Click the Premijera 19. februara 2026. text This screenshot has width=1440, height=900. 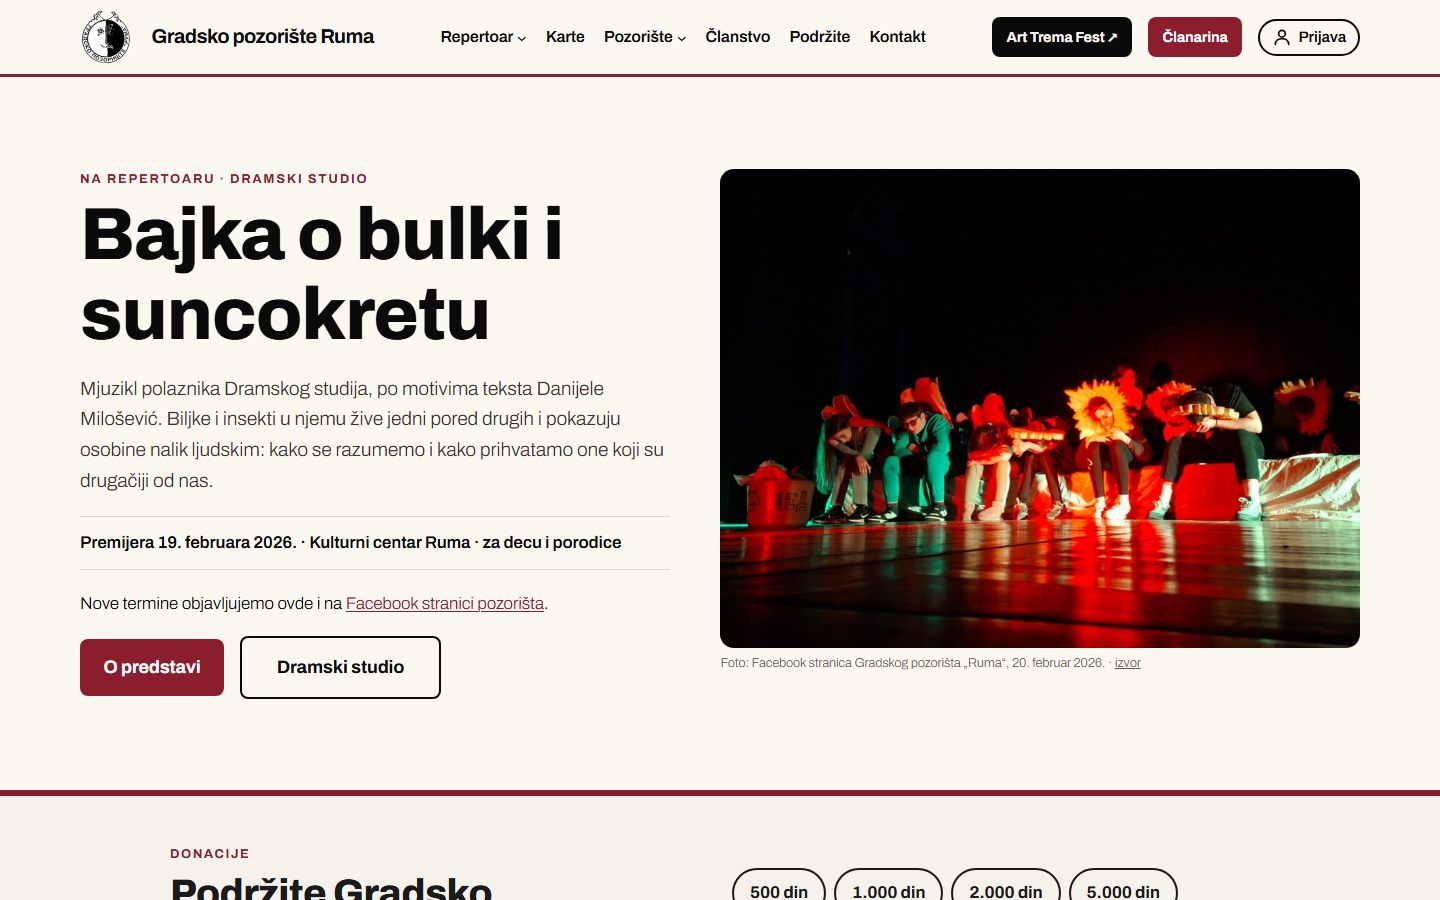(188, 542)
